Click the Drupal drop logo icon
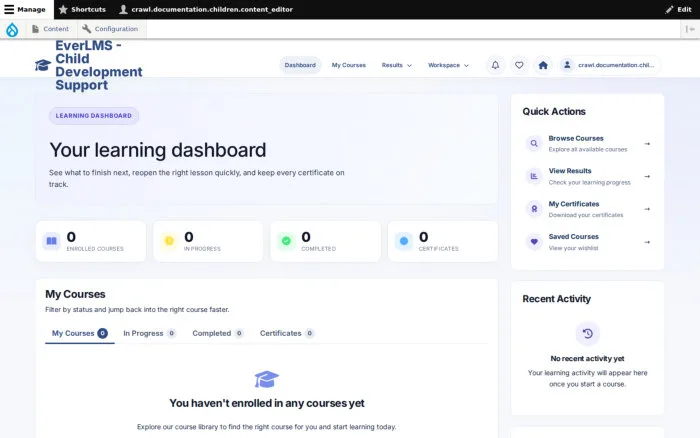Viewport: 700px width, 438px height. [x=12, y=29]
